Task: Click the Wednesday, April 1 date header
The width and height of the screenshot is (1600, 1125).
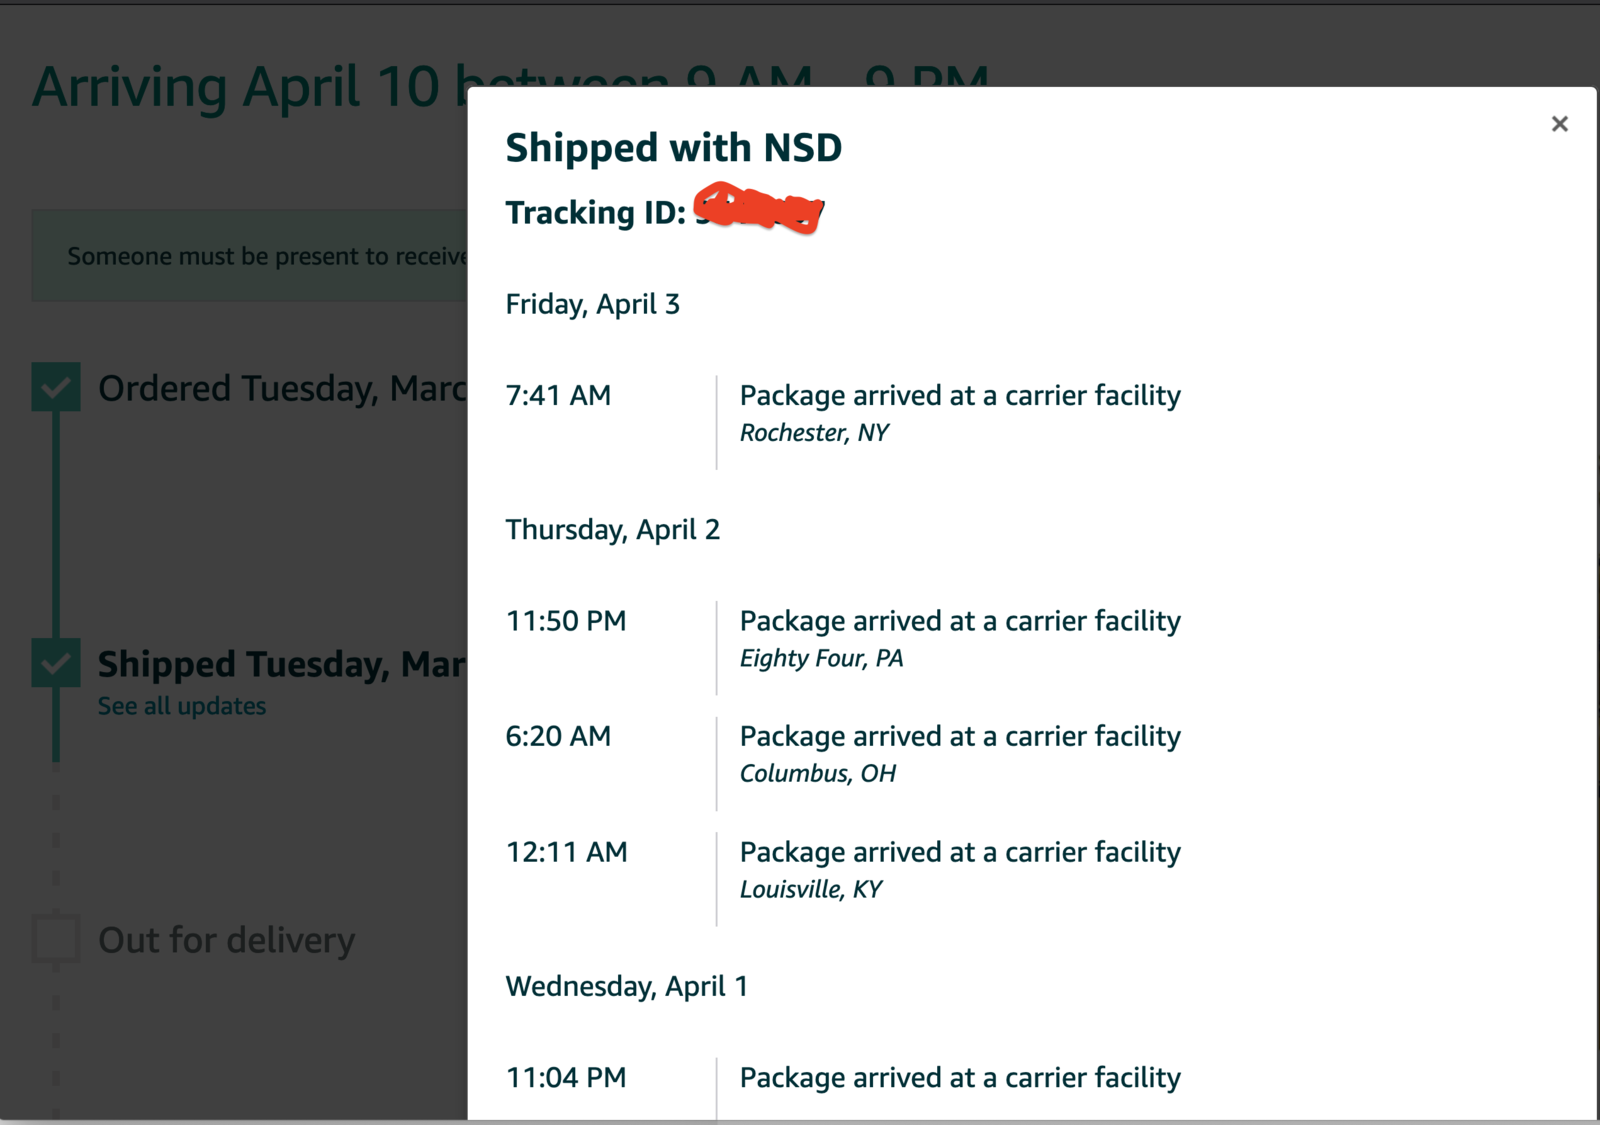Action: (x=626, y=987)
